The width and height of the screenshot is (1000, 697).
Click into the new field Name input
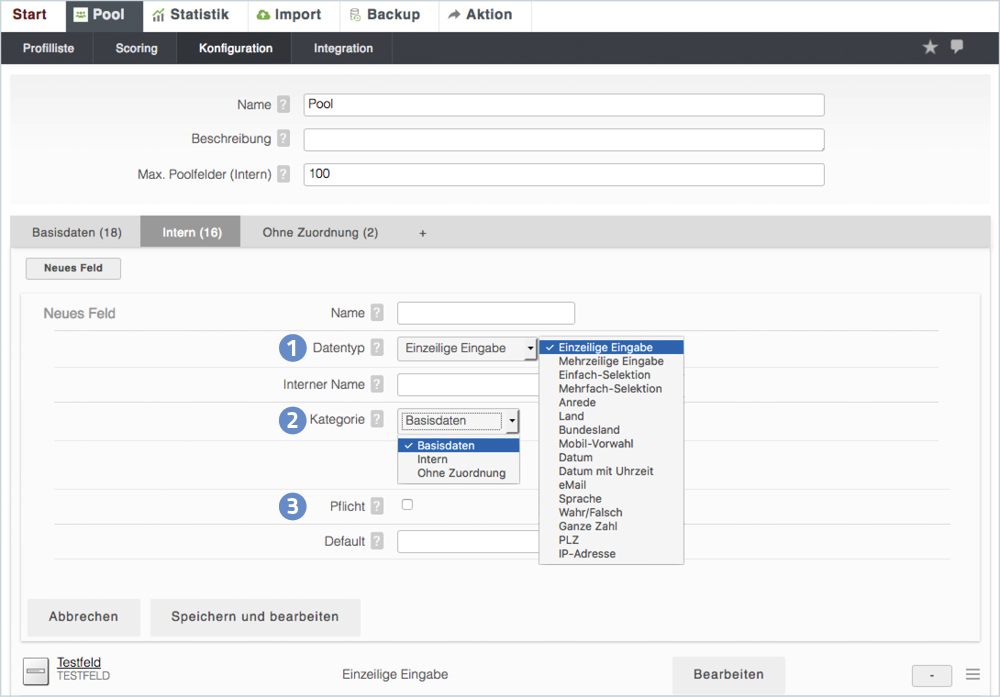(486, 313)
